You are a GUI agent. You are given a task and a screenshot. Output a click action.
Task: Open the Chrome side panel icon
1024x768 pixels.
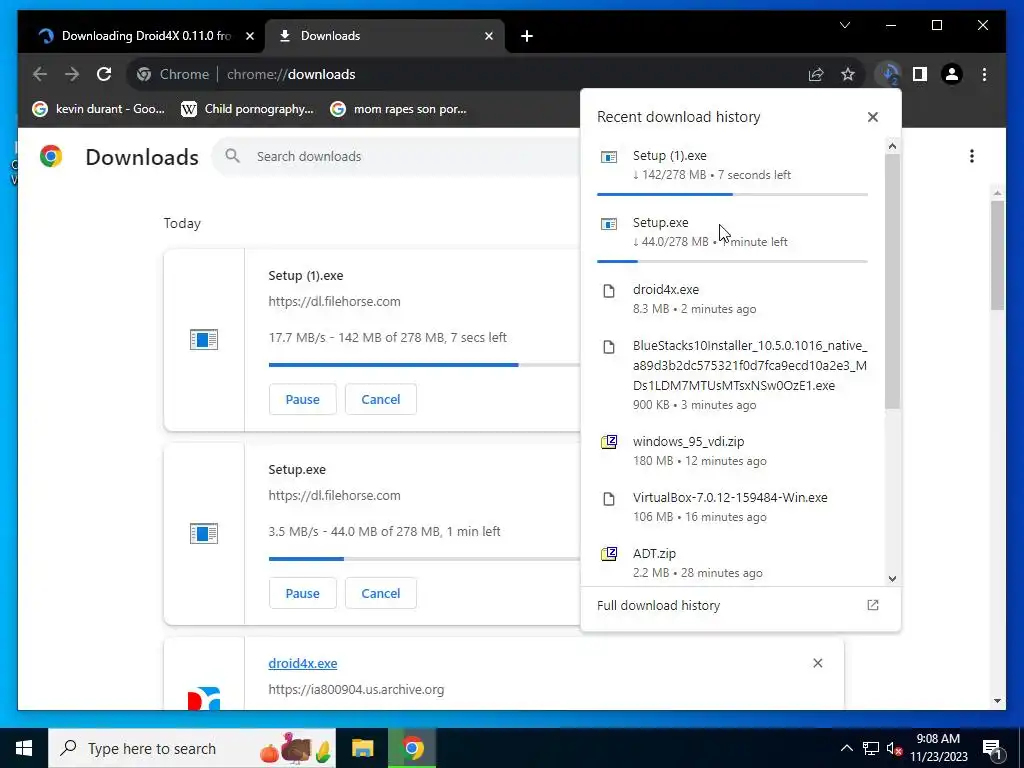[x=920, y=74]
